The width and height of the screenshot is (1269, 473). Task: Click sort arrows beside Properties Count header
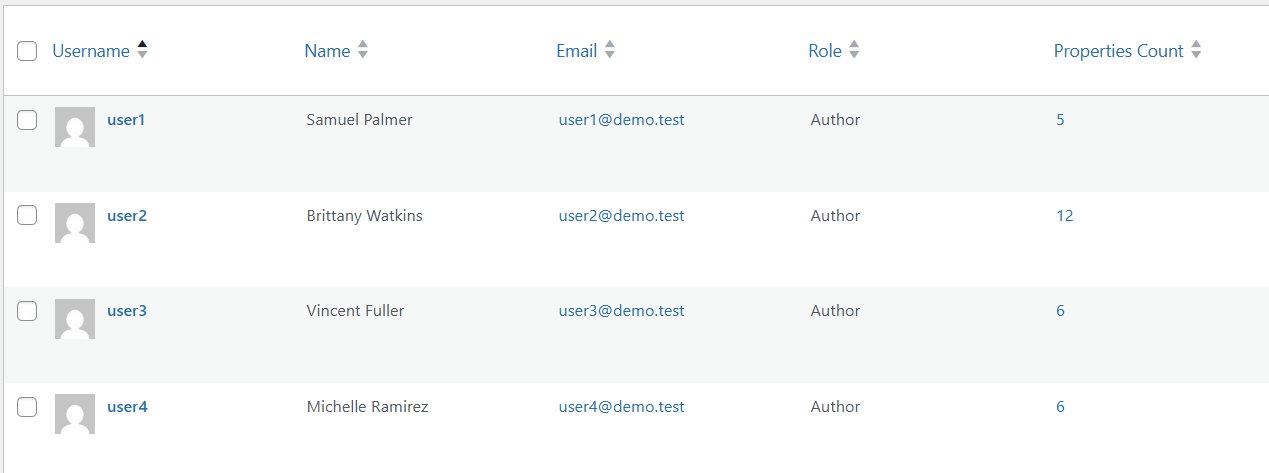click(x=1196, y=50)
